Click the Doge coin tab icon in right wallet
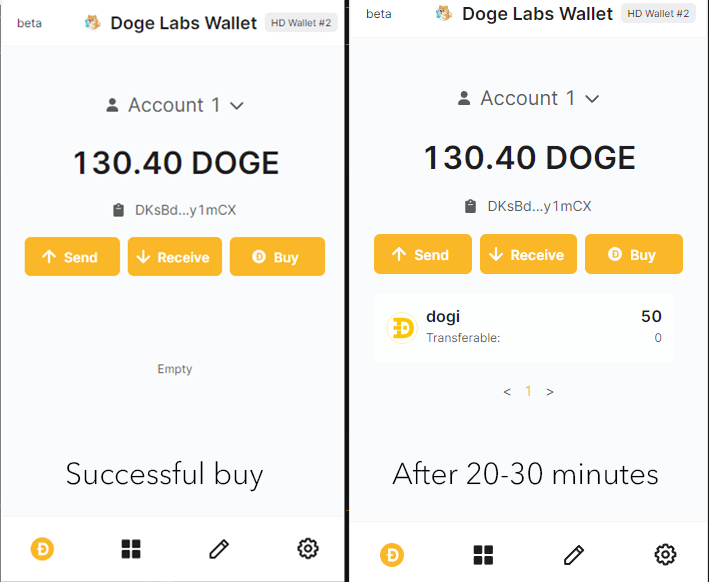Viewport: 709px width, 582px height. click(x=392, y=555)
